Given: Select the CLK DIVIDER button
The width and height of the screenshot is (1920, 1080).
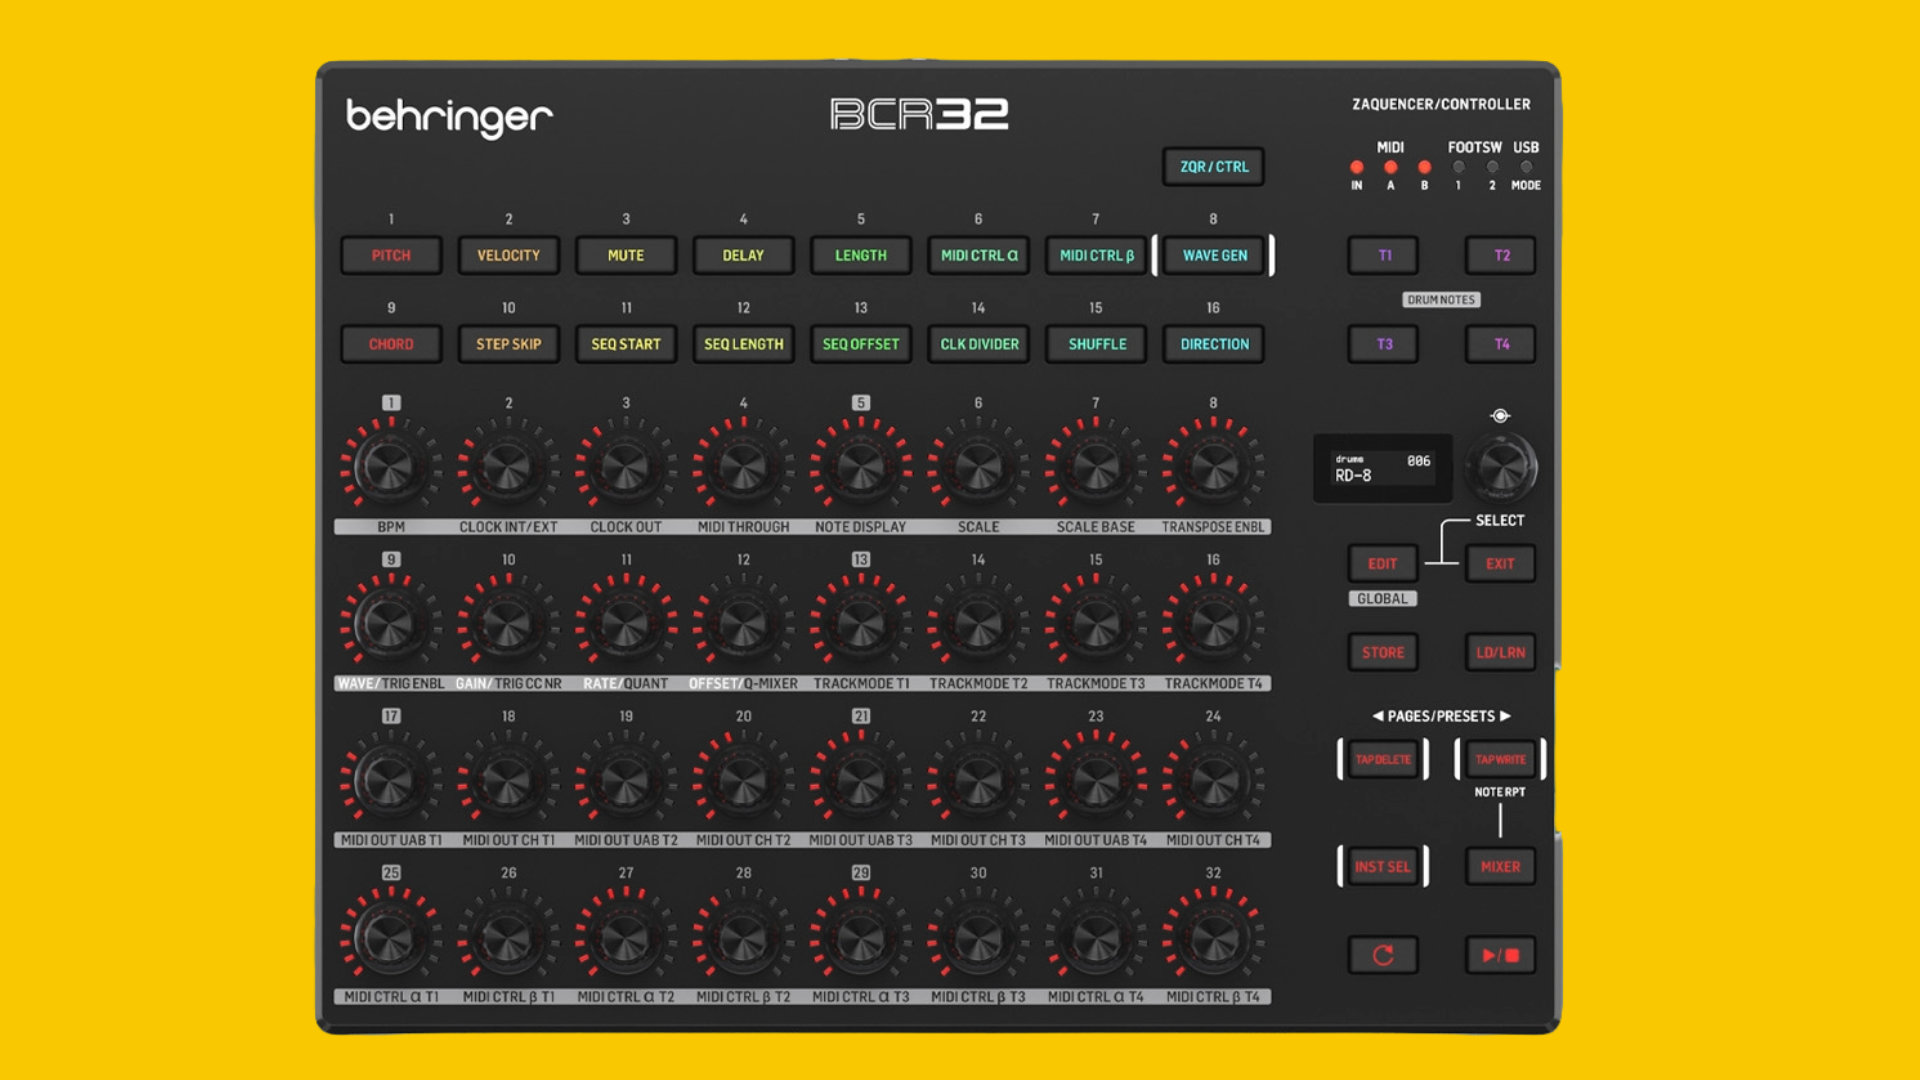Looking at the screenshot, I should 979,344.
